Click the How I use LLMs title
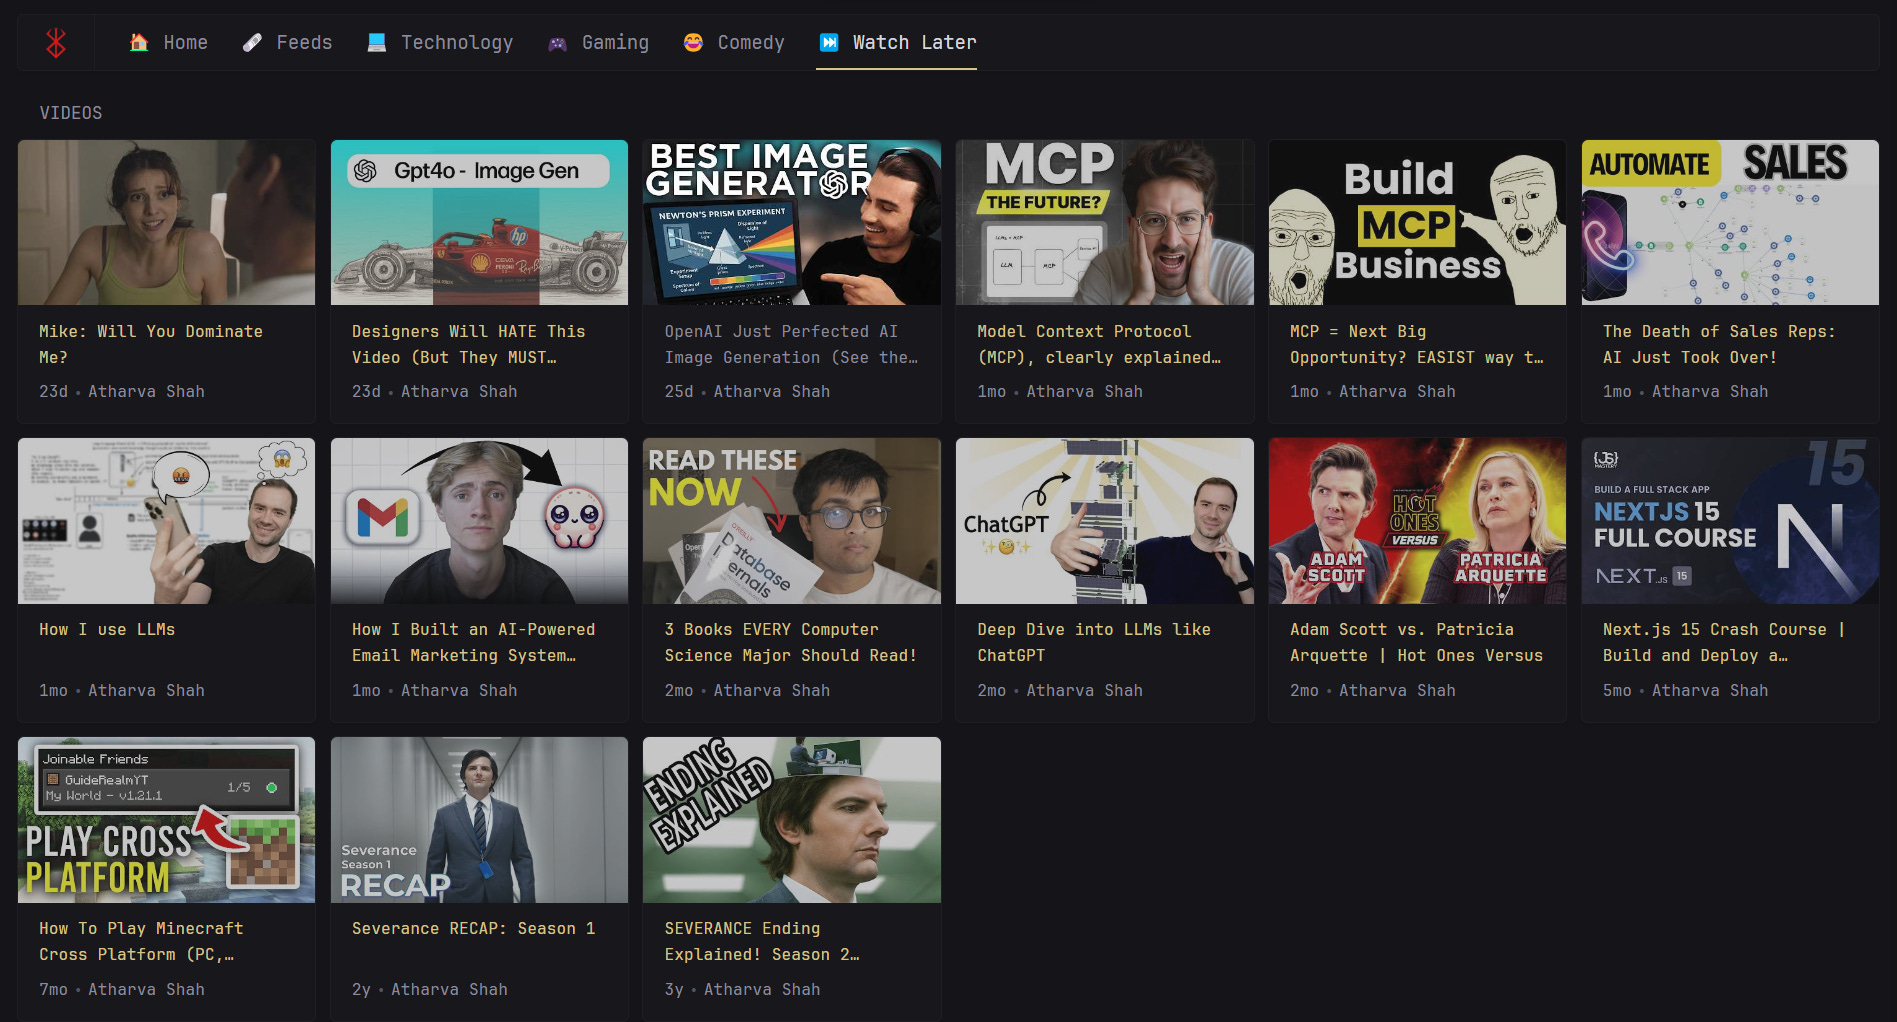The height and width of the screenshot is (1022, 1897). pos(107,629)
